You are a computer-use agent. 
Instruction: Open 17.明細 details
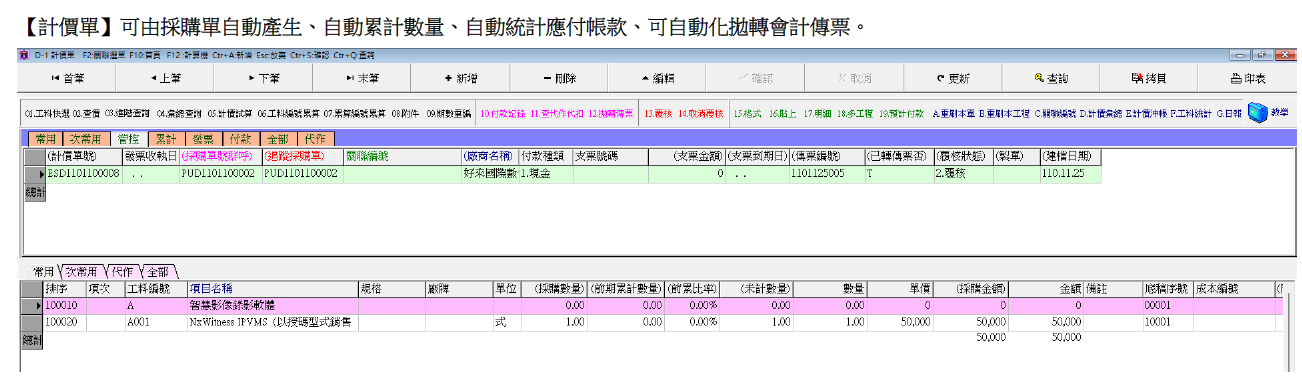pos(817,114)
